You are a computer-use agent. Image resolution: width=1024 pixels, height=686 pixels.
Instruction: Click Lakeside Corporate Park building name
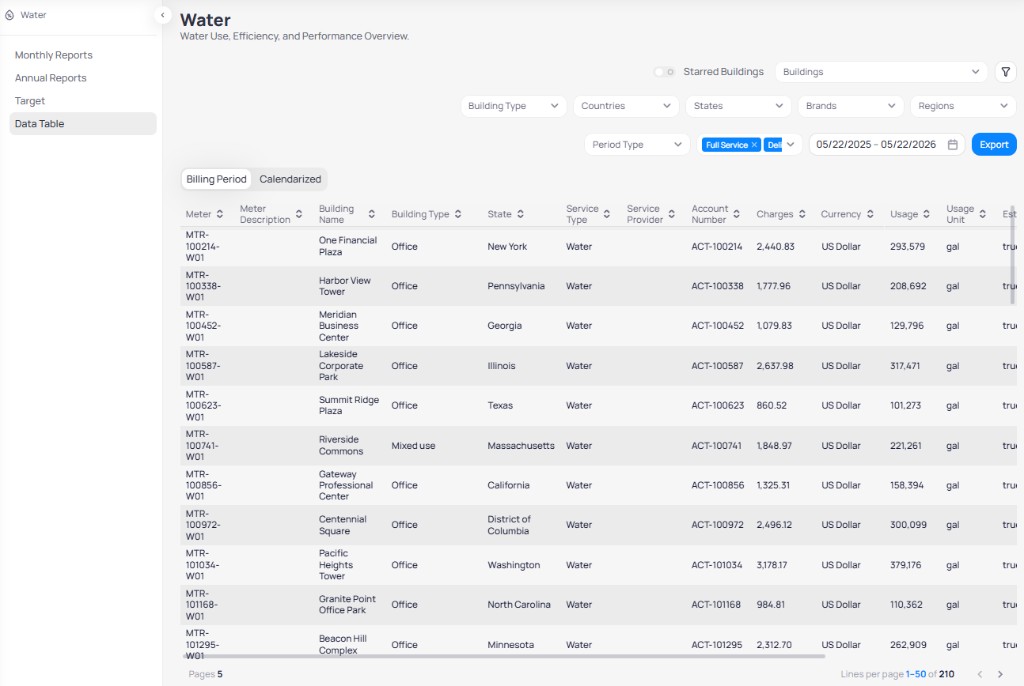coord(341,366)
